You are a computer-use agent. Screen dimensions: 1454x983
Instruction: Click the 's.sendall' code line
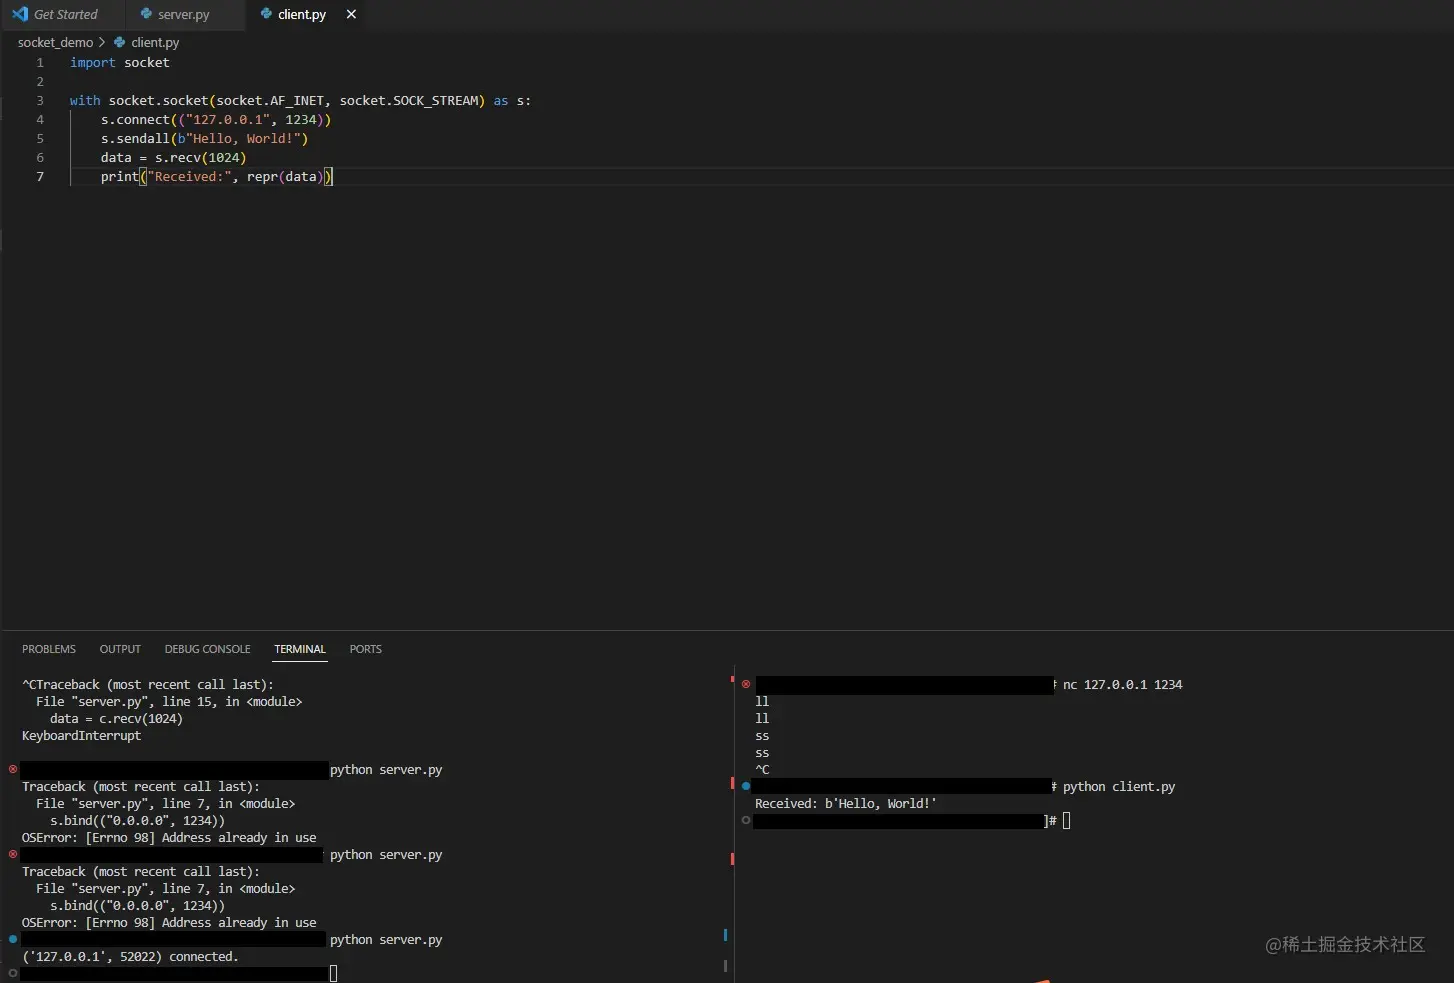(204, 138)
